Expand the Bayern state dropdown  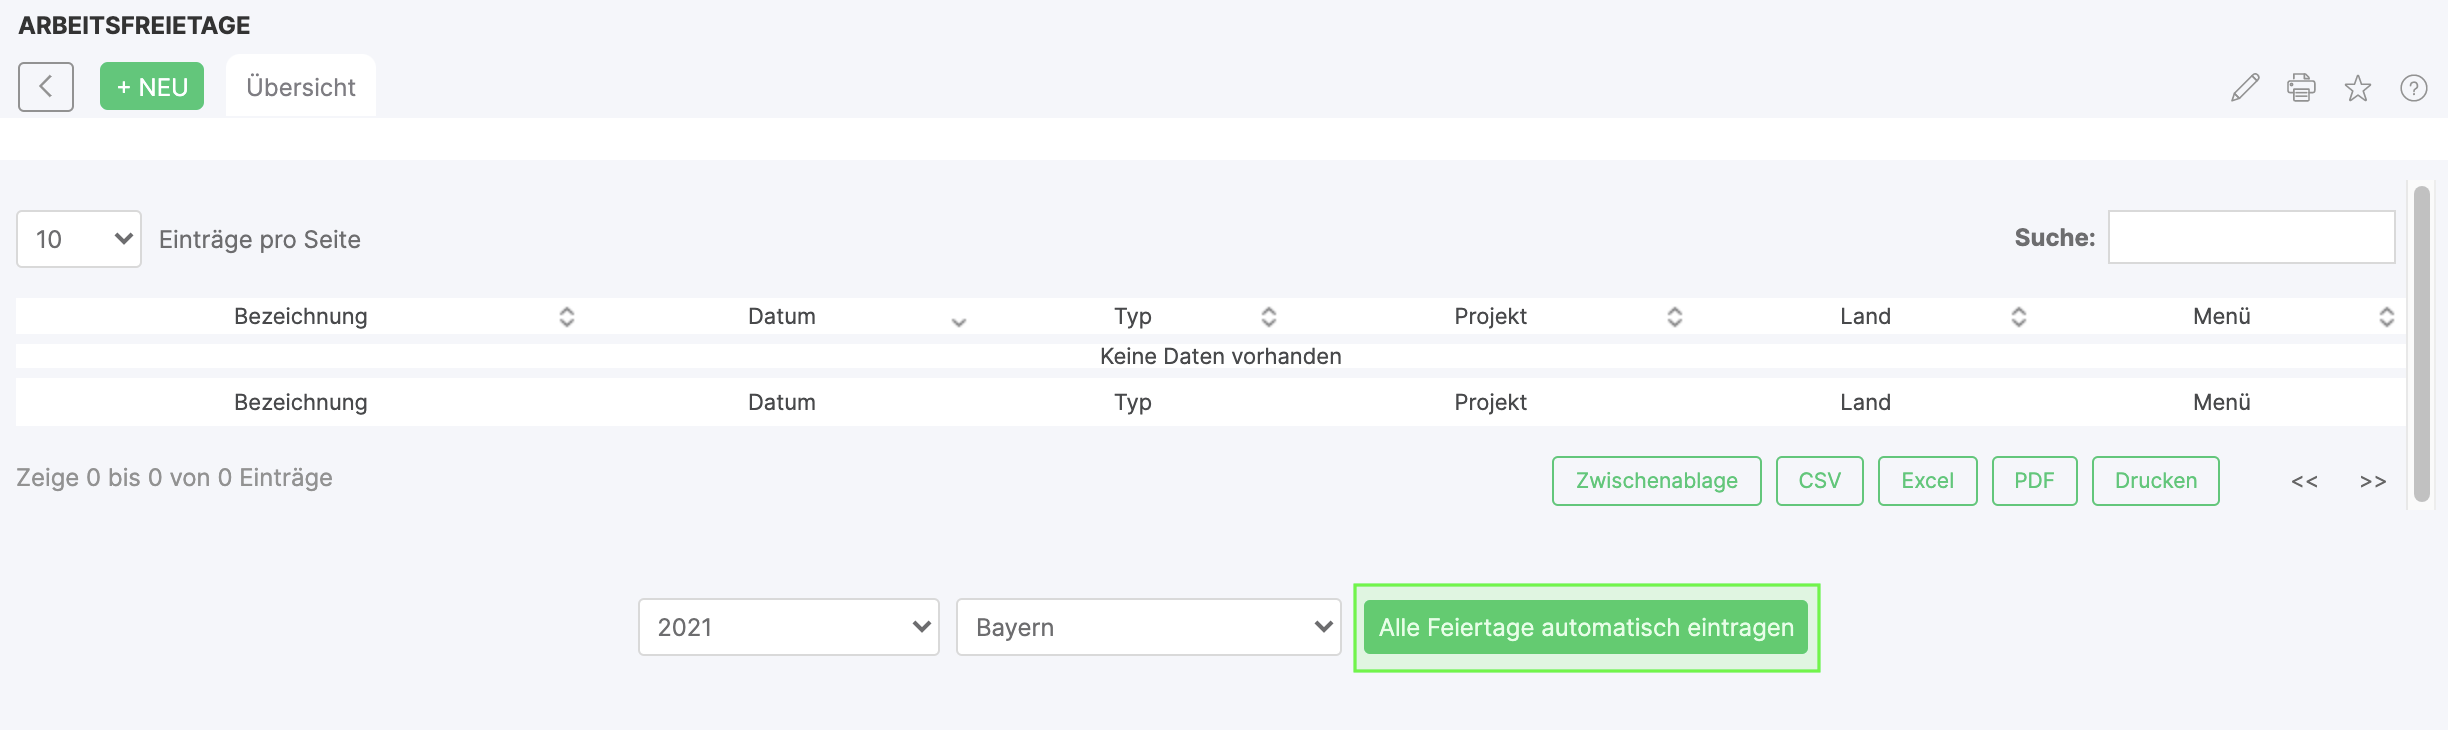(x=1149, y=627)
